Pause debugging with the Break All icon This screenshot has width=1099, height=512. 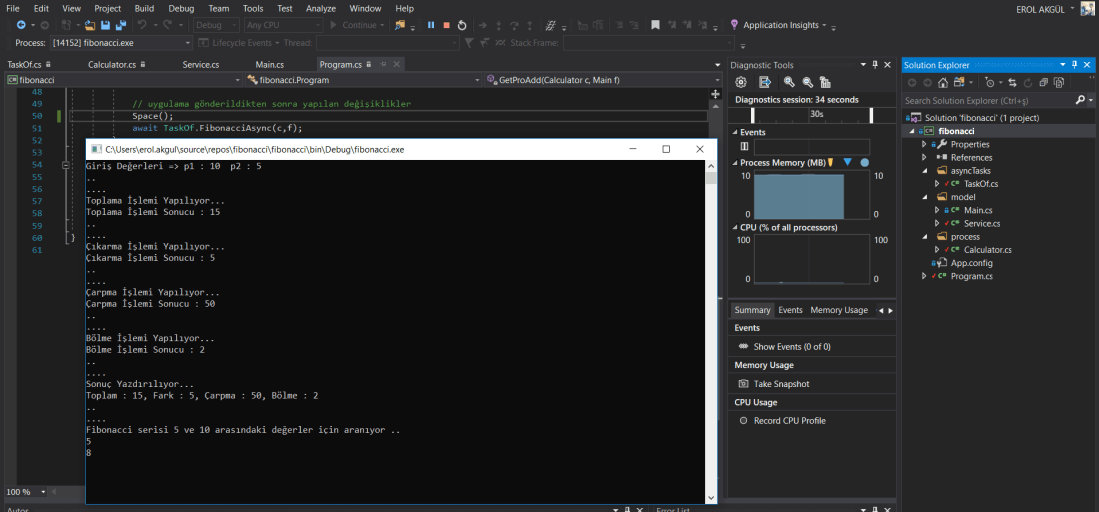pos(431,25)
